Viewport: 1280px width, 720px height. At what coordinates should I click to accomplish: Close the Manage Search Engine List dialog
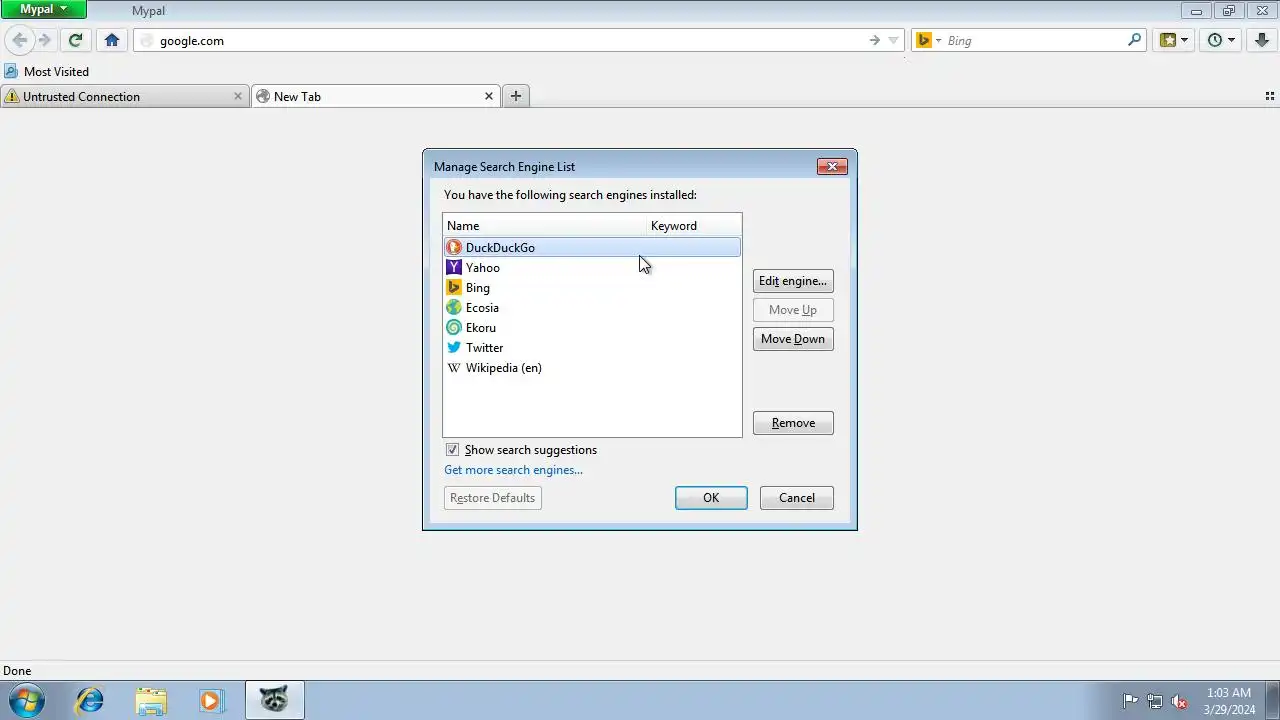[832, 167]
